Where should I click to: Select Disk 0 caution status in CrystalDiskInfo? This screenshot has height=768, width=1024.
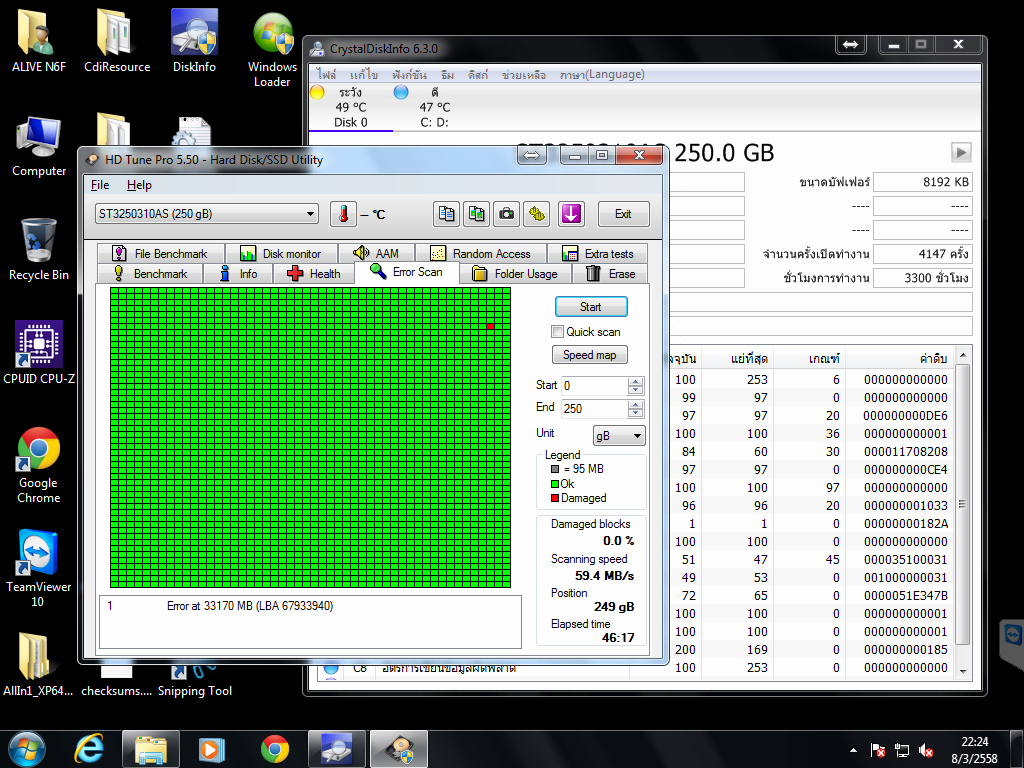(351, 107)
